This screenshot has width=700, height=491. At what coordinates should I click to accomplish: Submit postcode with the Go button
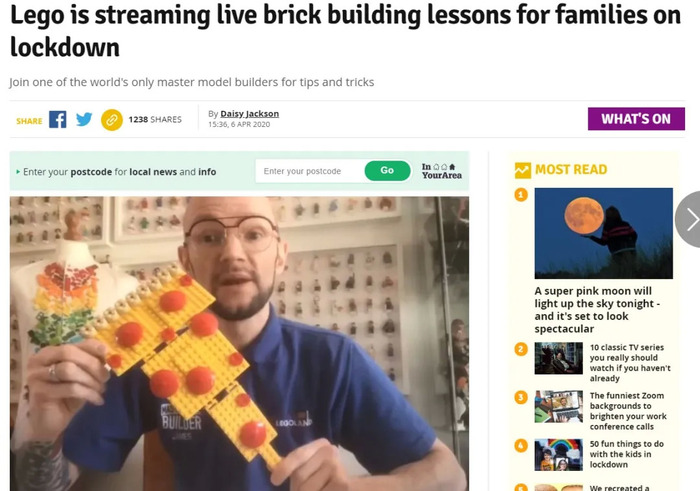pos(388,171)
